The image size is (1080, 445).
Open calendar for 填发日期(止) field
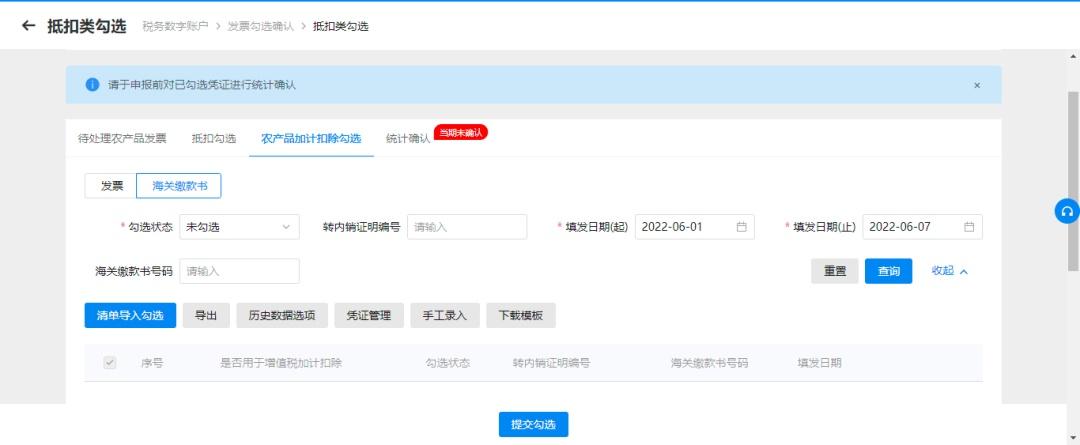tap(969, 227)
